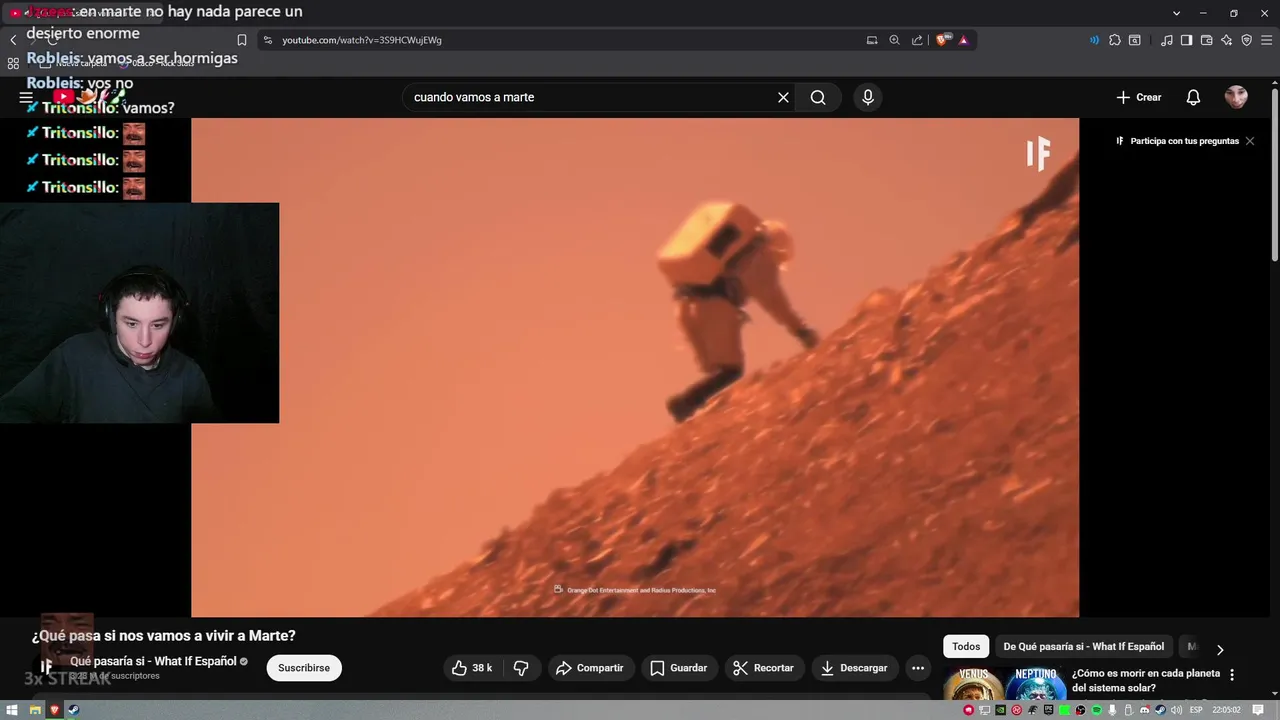This screenshot has height=720, width=1280.
Task: Open volume speaker in system tray
Action: pyautogui.click(x=1176, y=710)
